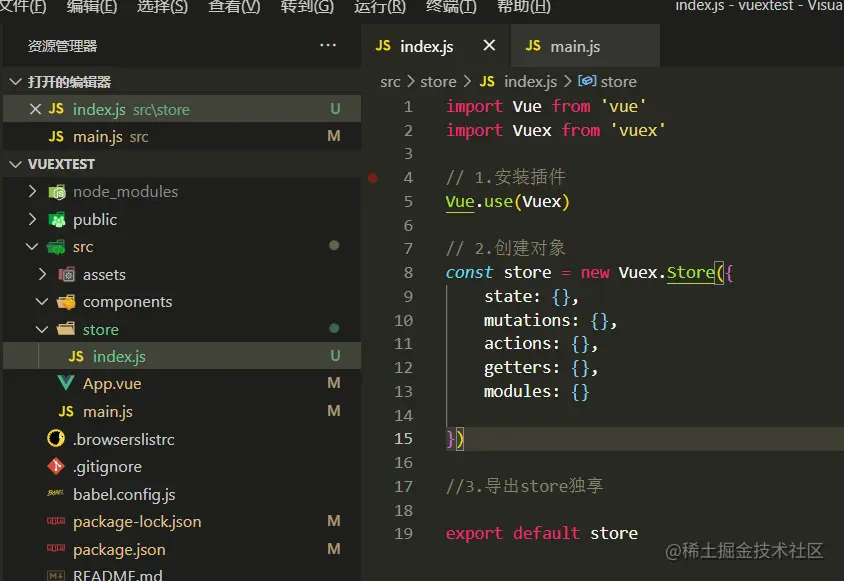Click the node_modules folder icon
The image size is (844, 581).
pyautogui.click(x=57, y=192)
